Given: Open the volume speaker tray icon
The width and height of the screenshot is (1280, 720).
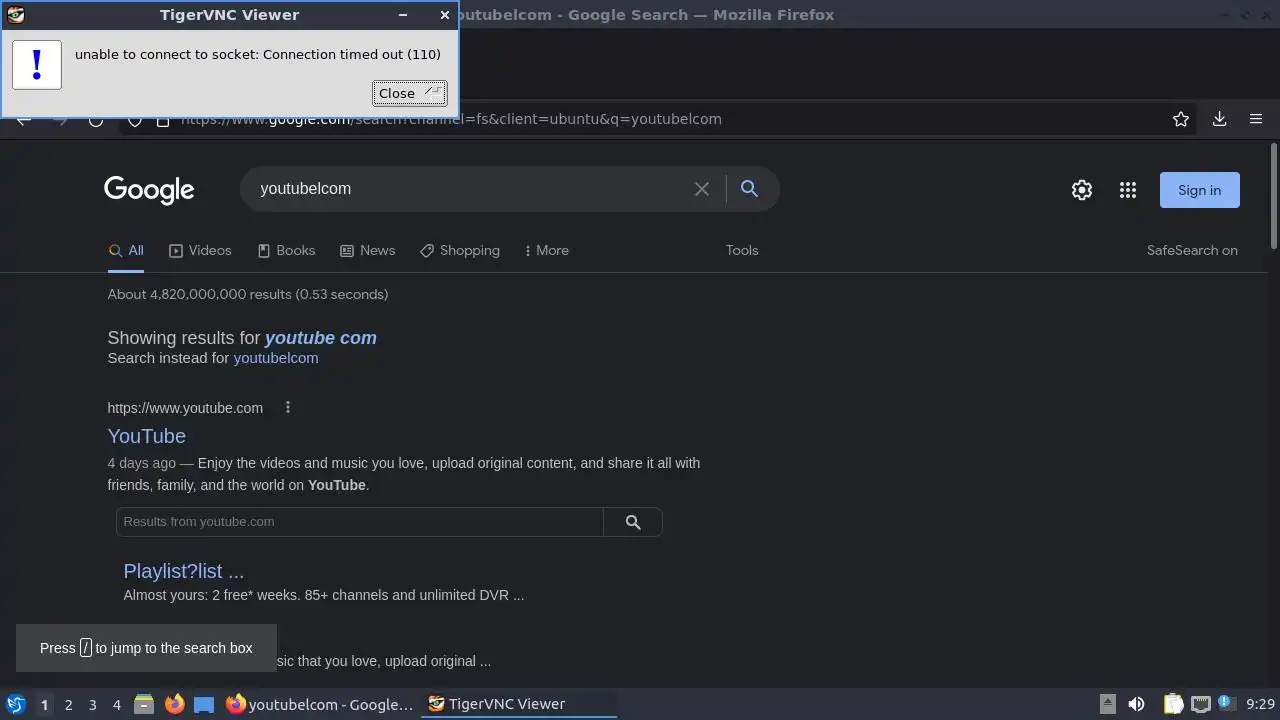Looking at the screenshot, I should pyautogui.click(x=1136, y=704).
